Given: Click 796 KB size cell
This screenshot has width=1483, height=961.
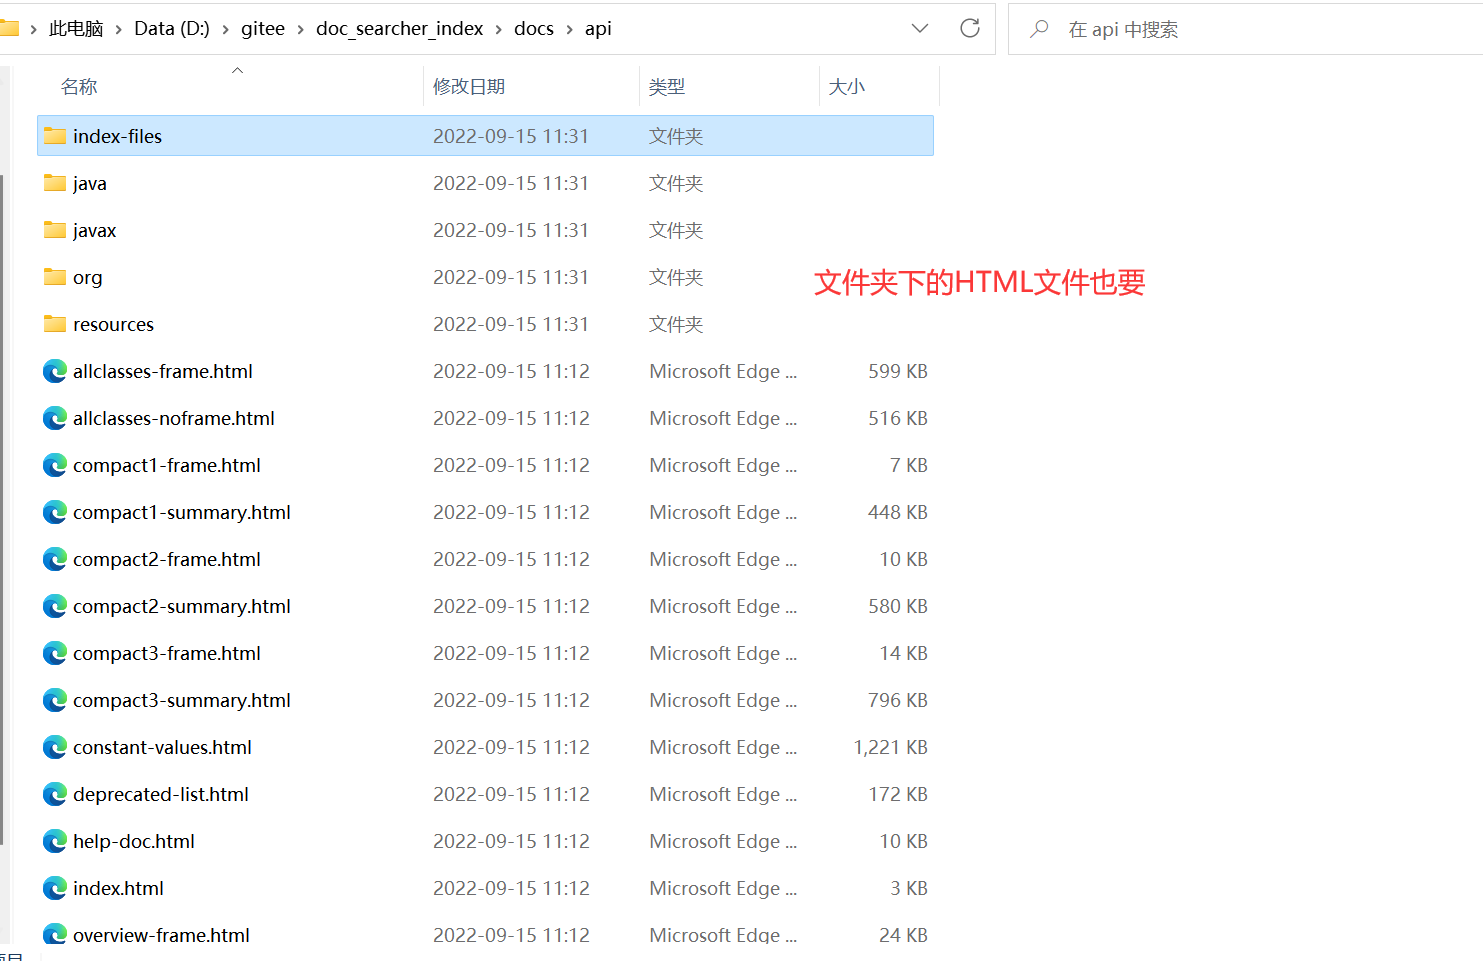Looking at the screenshot, I should [897, 700].
